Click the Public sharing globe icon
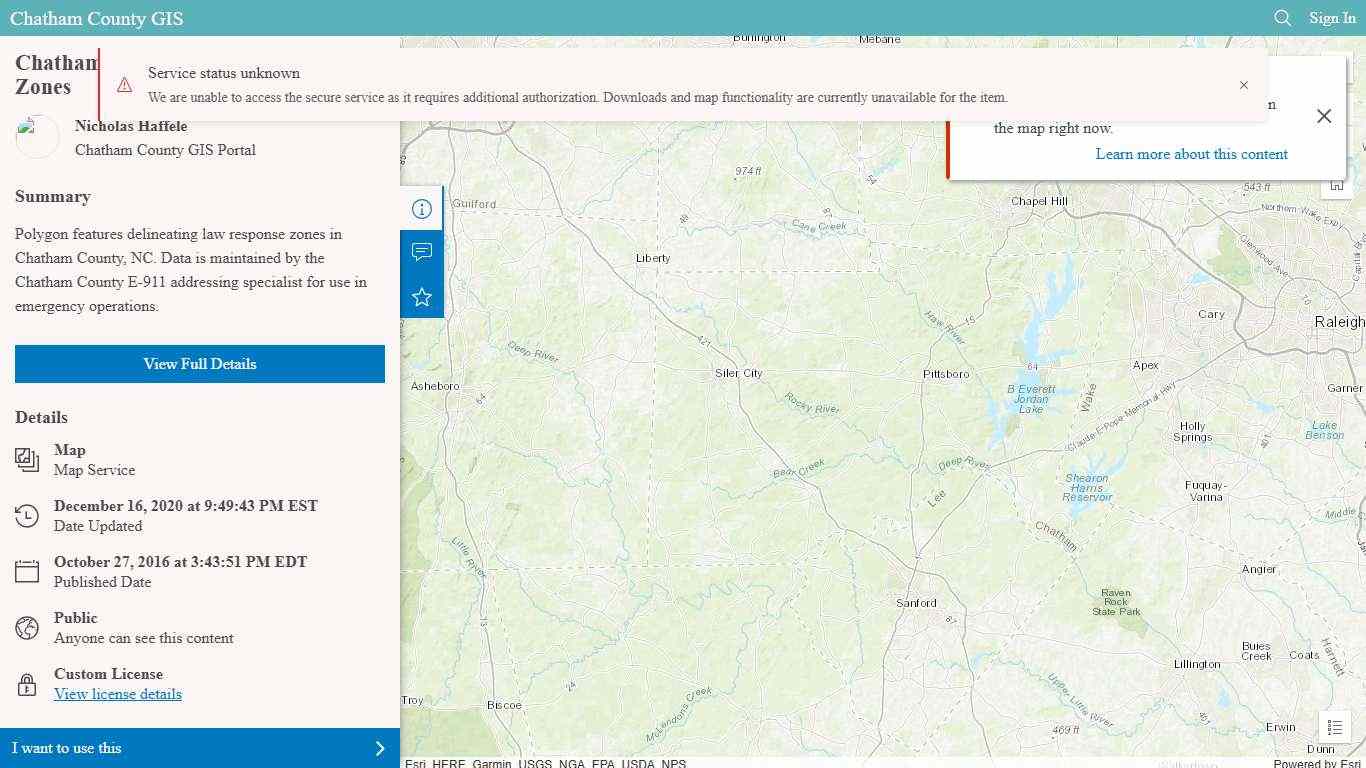This screenshot has height=768, width=1366. click(27, 627)
